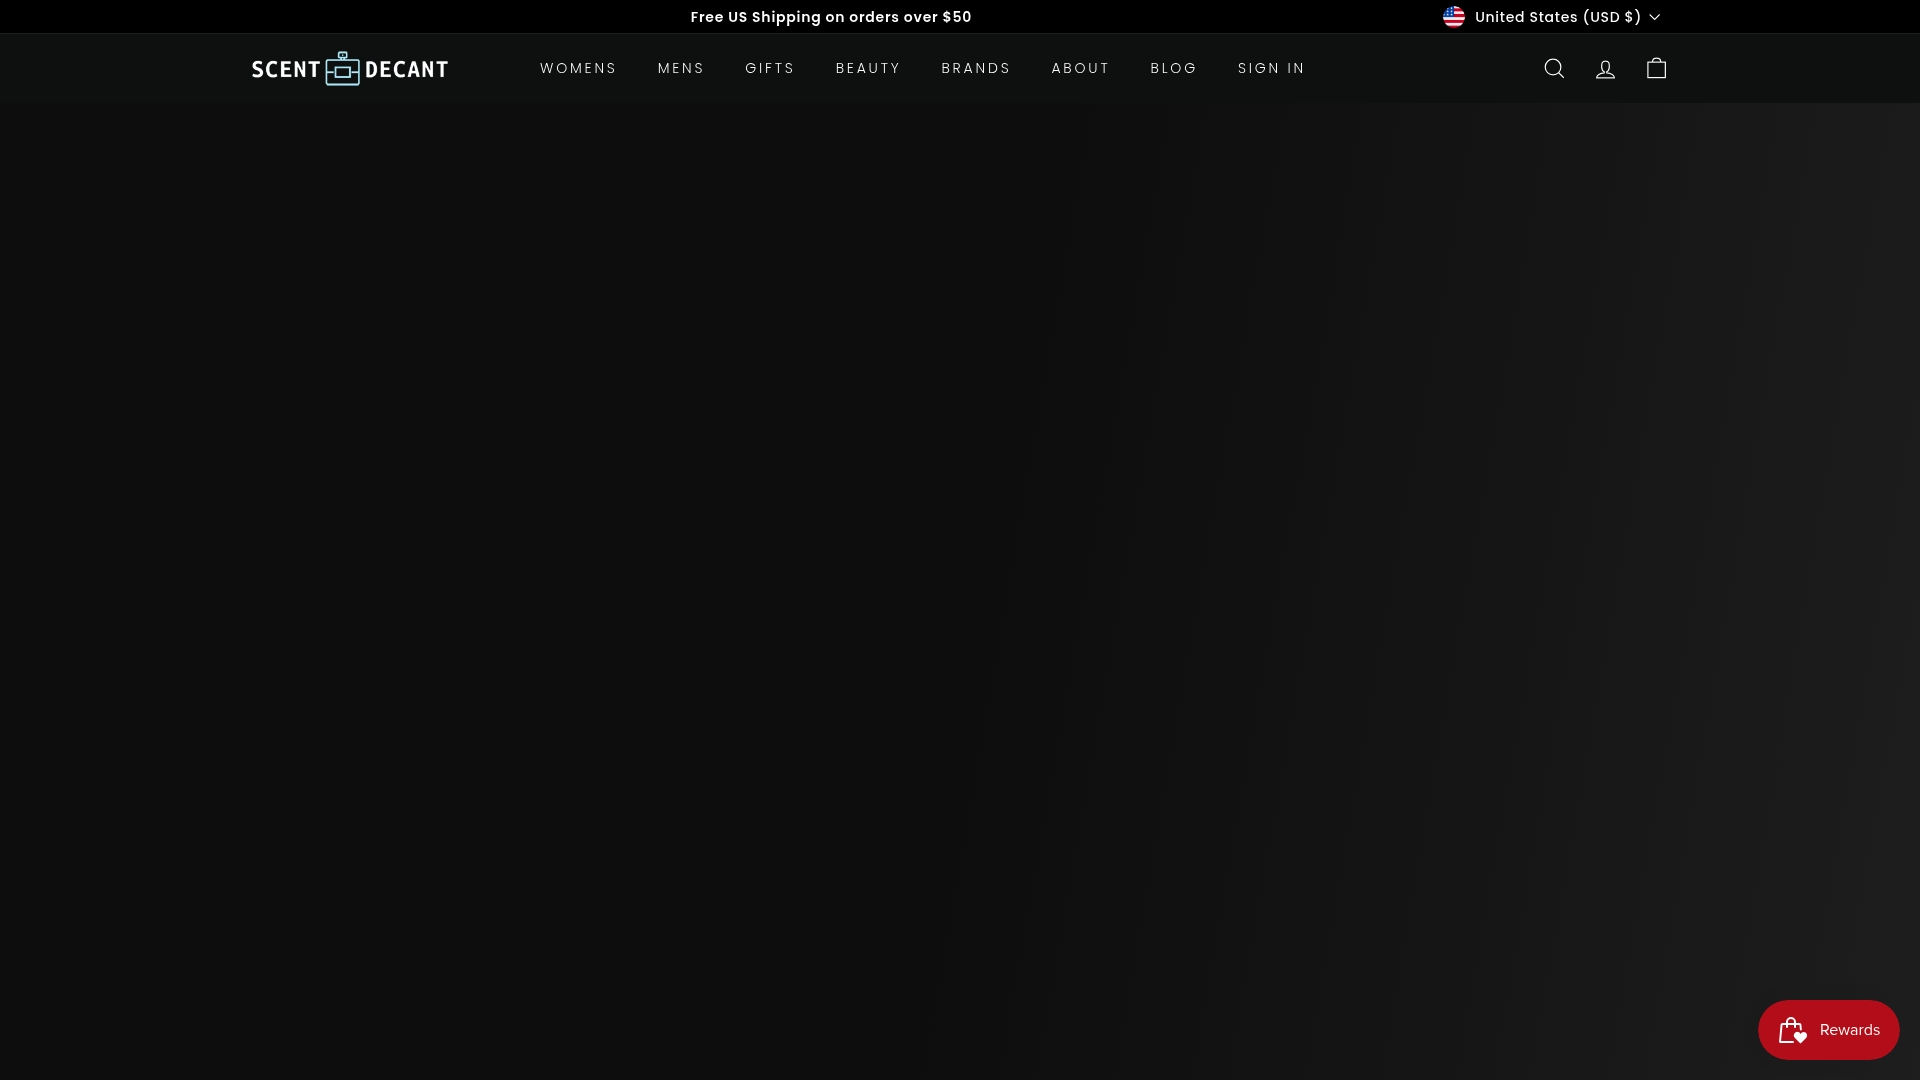Open the MENS menu
This screenshot has width=1920, height=1080.
(x=681, y=68)
